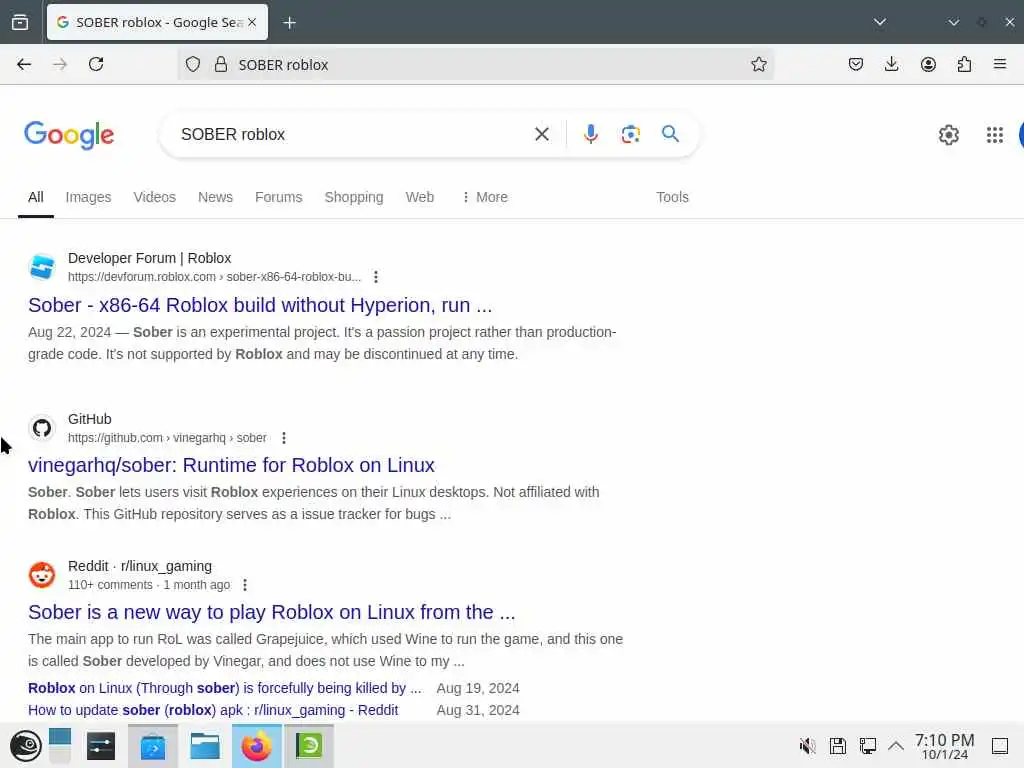The width and height of the screenshot is (1024, 768).
Task: Click the GitHub favicon
Action: pyautogui.click(x=42, y=428)
